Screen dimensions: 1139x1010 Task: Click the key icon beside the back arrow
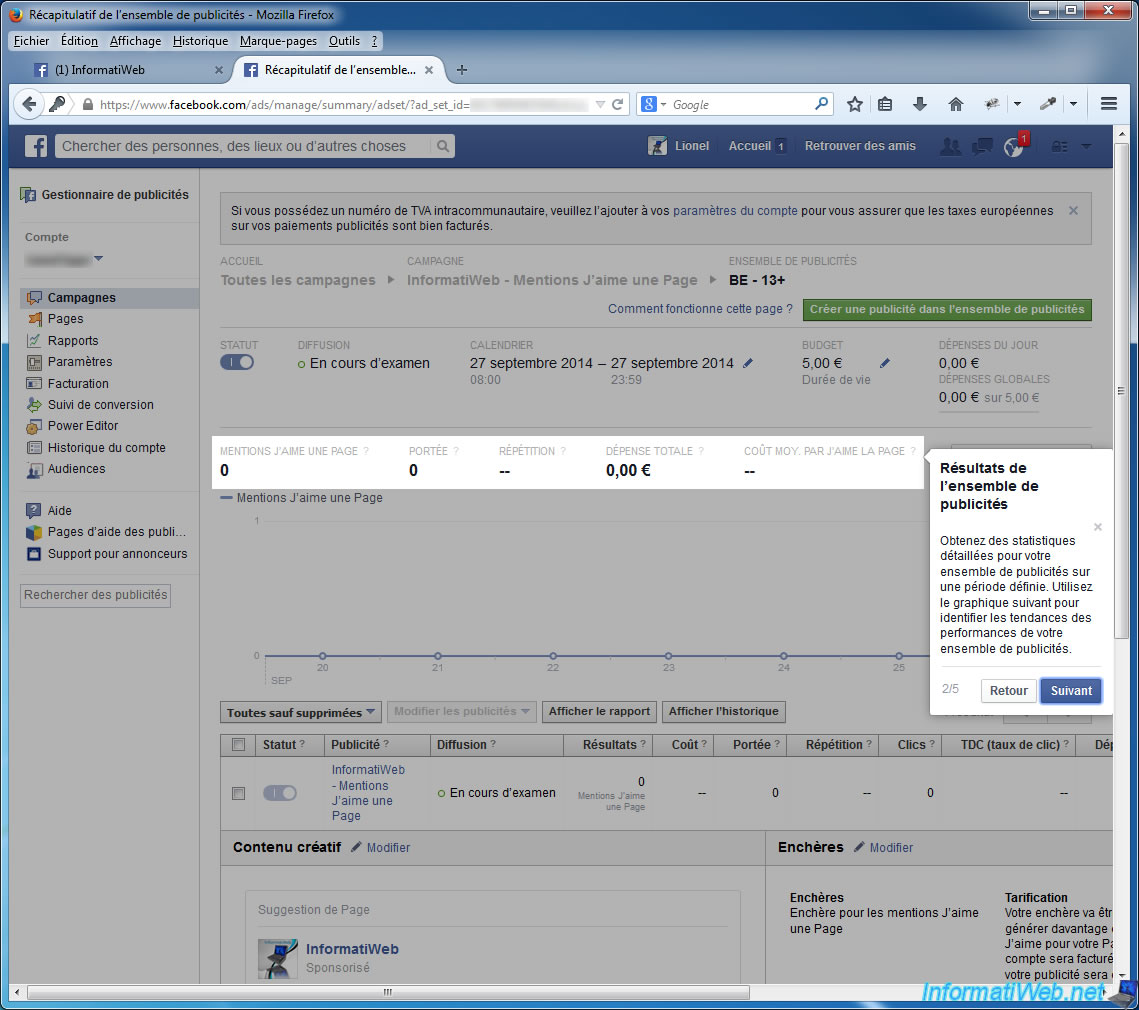coord(57,104)
